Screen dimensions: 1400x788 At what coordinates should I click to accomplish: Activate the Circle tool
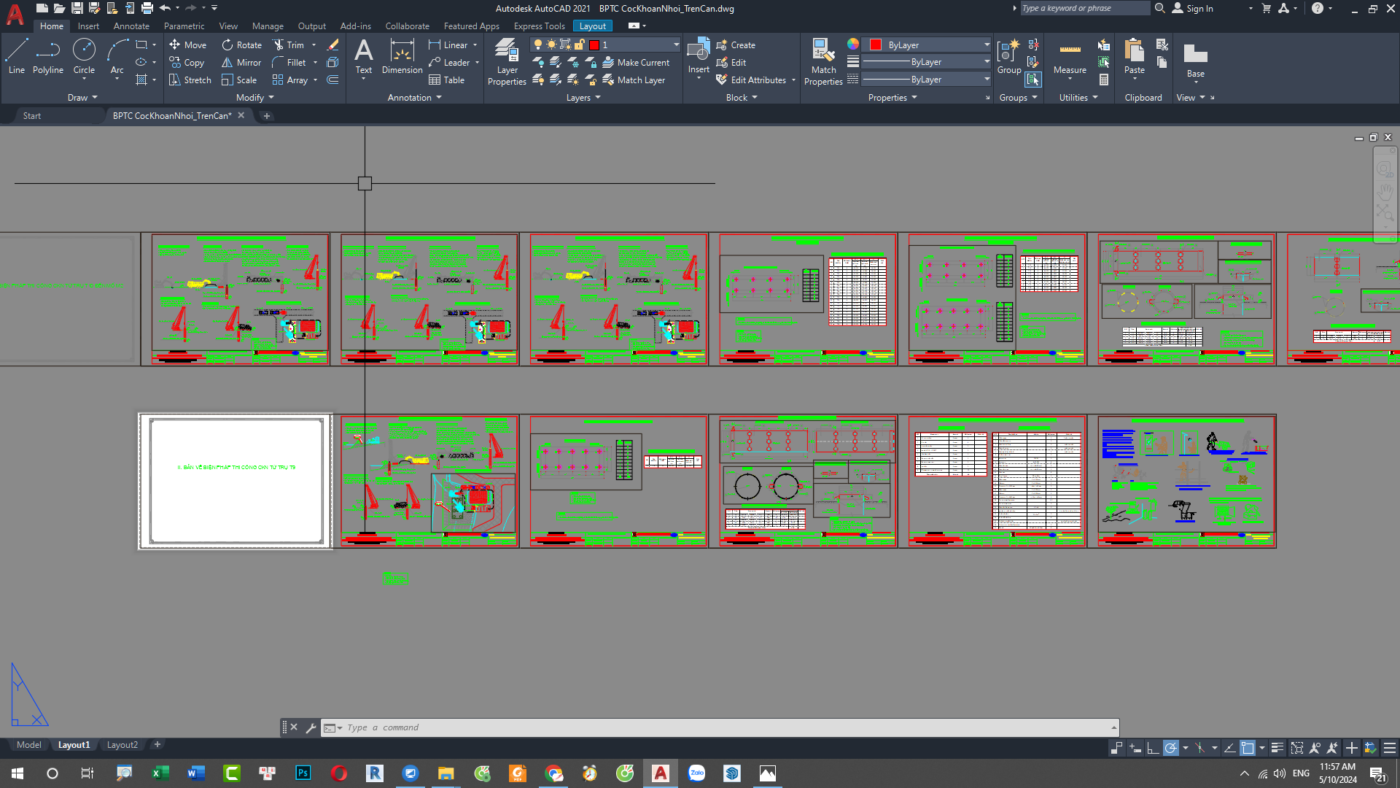(84, 56)
